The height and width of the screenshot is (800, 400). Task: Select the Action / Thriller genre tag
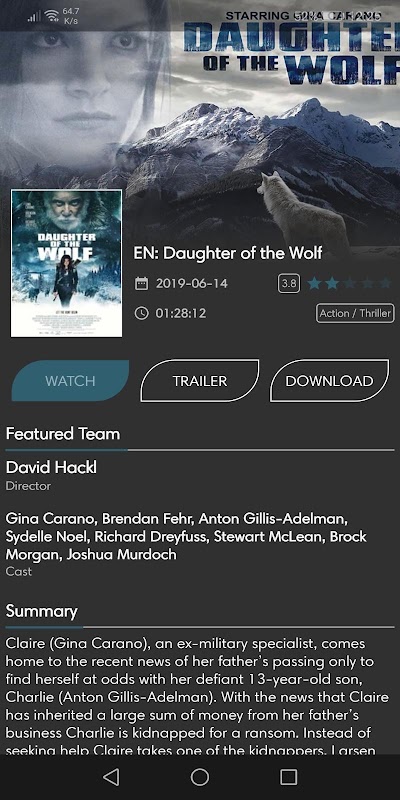[x=355, y=313]
